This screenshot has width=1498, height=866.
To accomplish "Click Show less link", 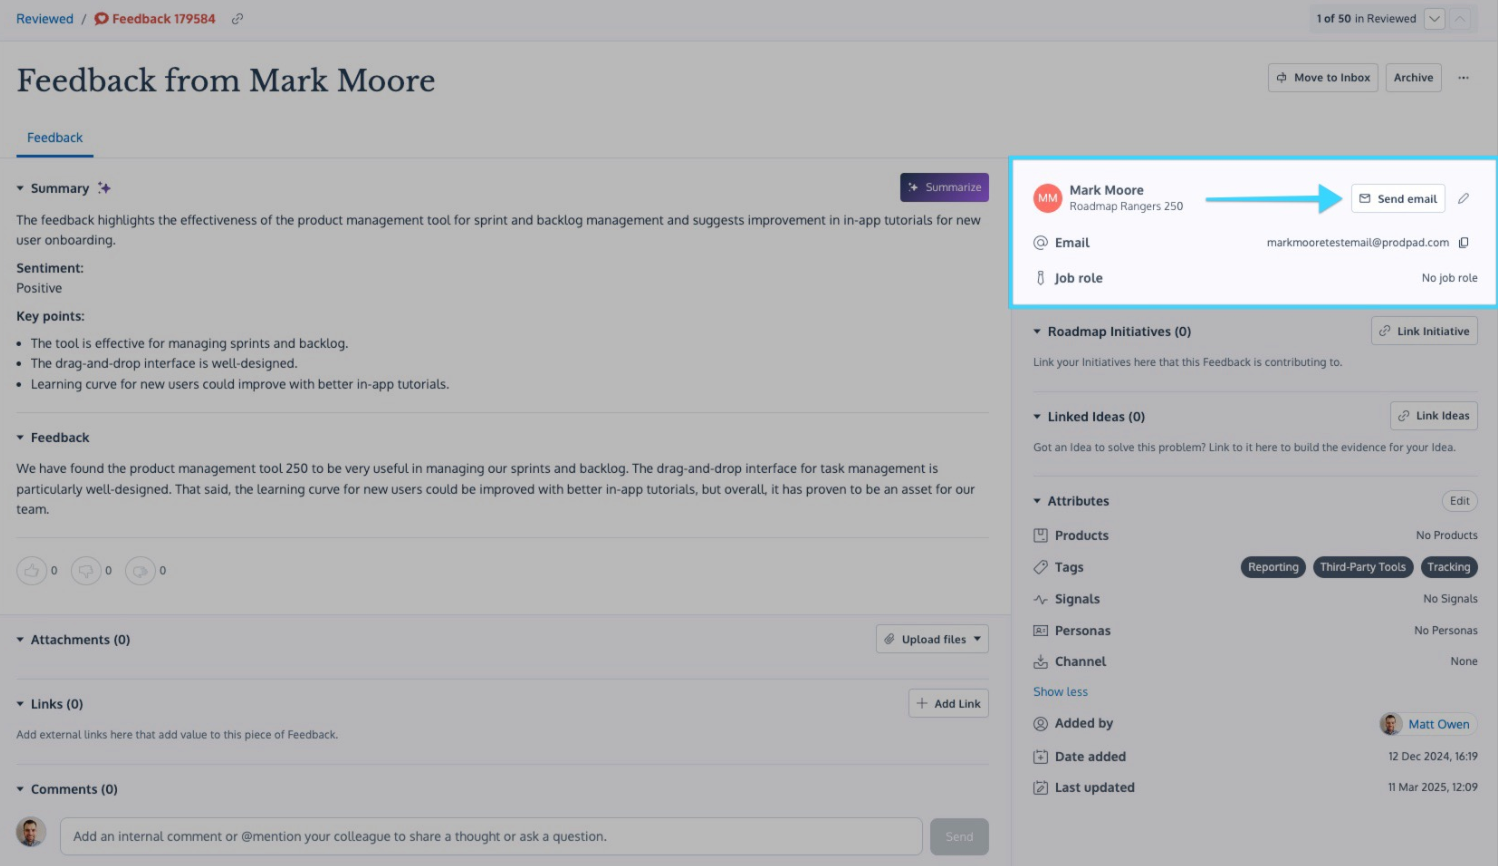I will coord(1060,692).
